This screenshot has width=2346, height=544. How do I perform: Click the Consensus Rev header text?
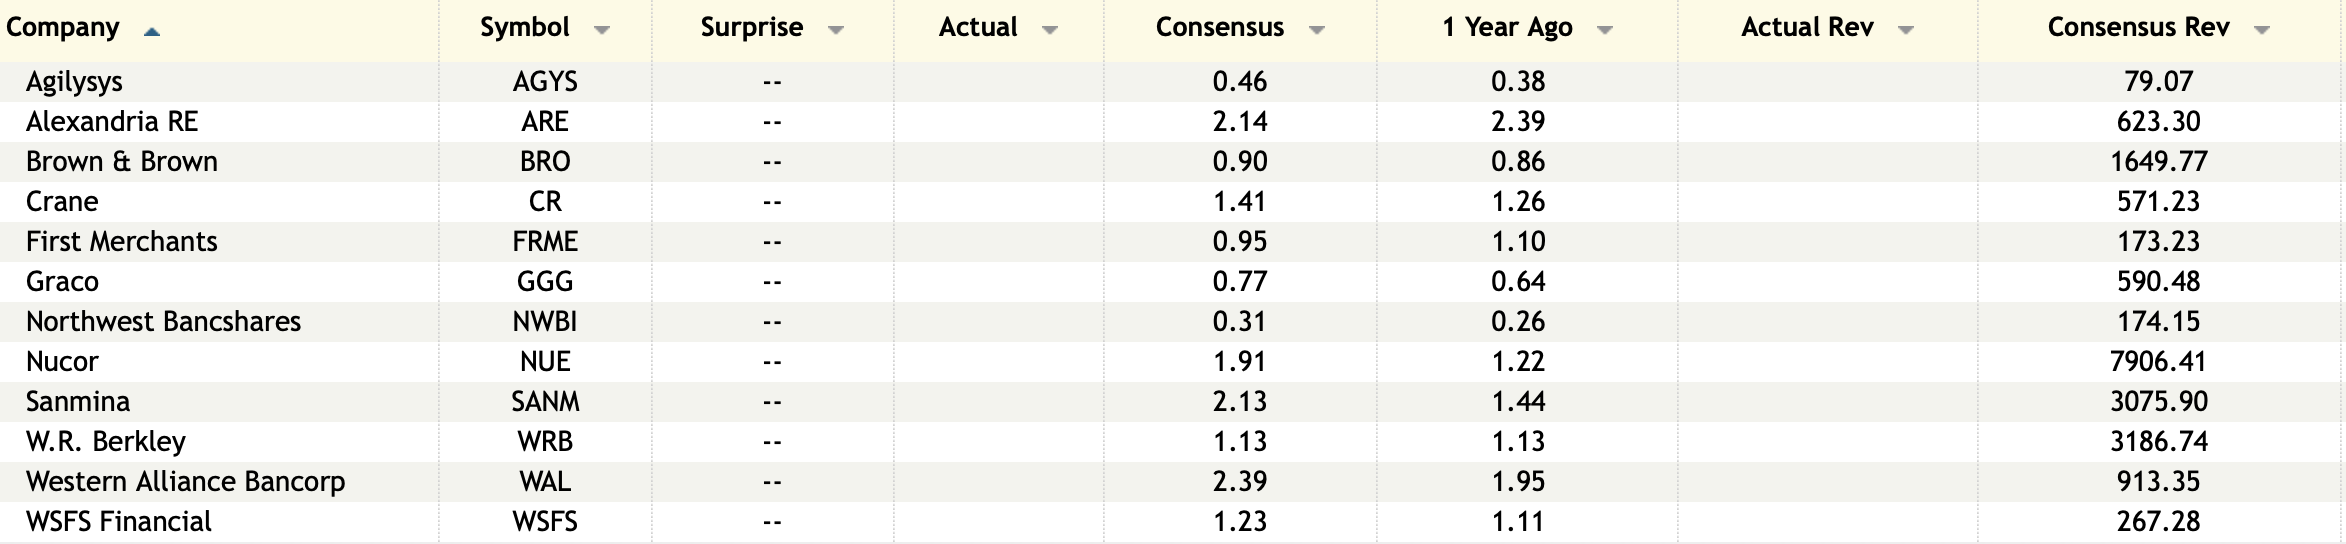[2138, 27]
